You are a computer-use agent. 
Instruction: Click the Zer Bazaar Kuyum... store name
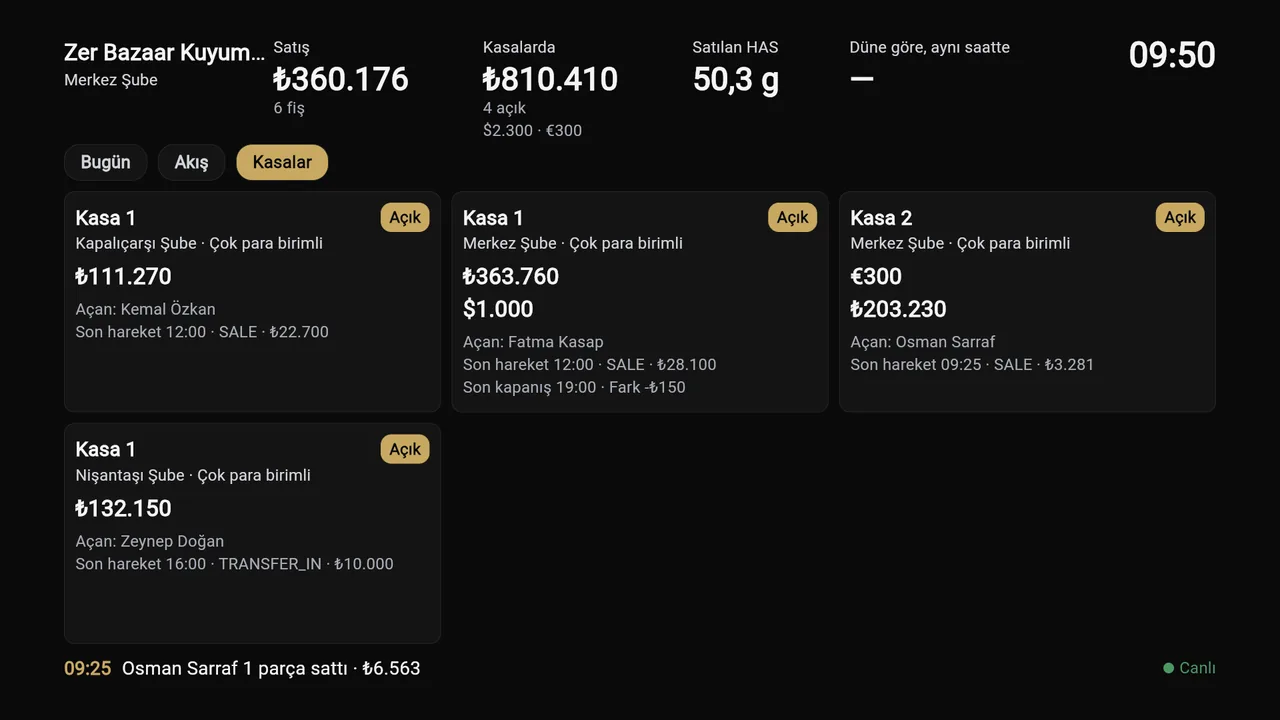165,53
